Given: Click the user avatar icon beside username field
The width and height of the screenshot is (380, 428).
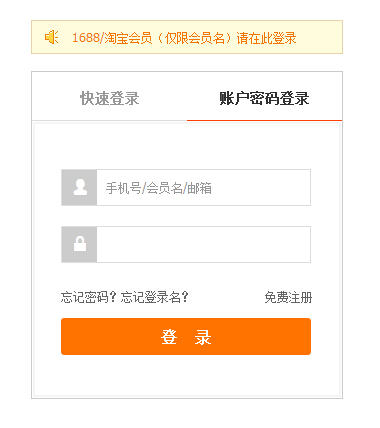Looking at the screenshot, I should (80, 187).
